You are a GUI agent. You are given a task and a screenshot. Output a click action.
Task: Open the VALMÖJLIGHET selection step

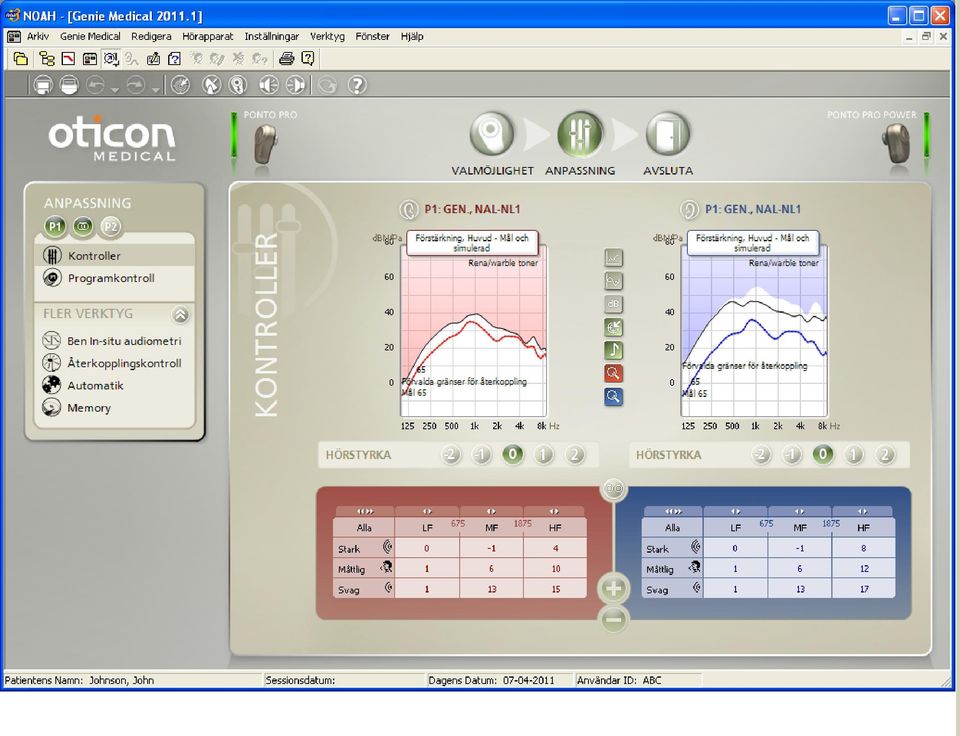[491, 133]
